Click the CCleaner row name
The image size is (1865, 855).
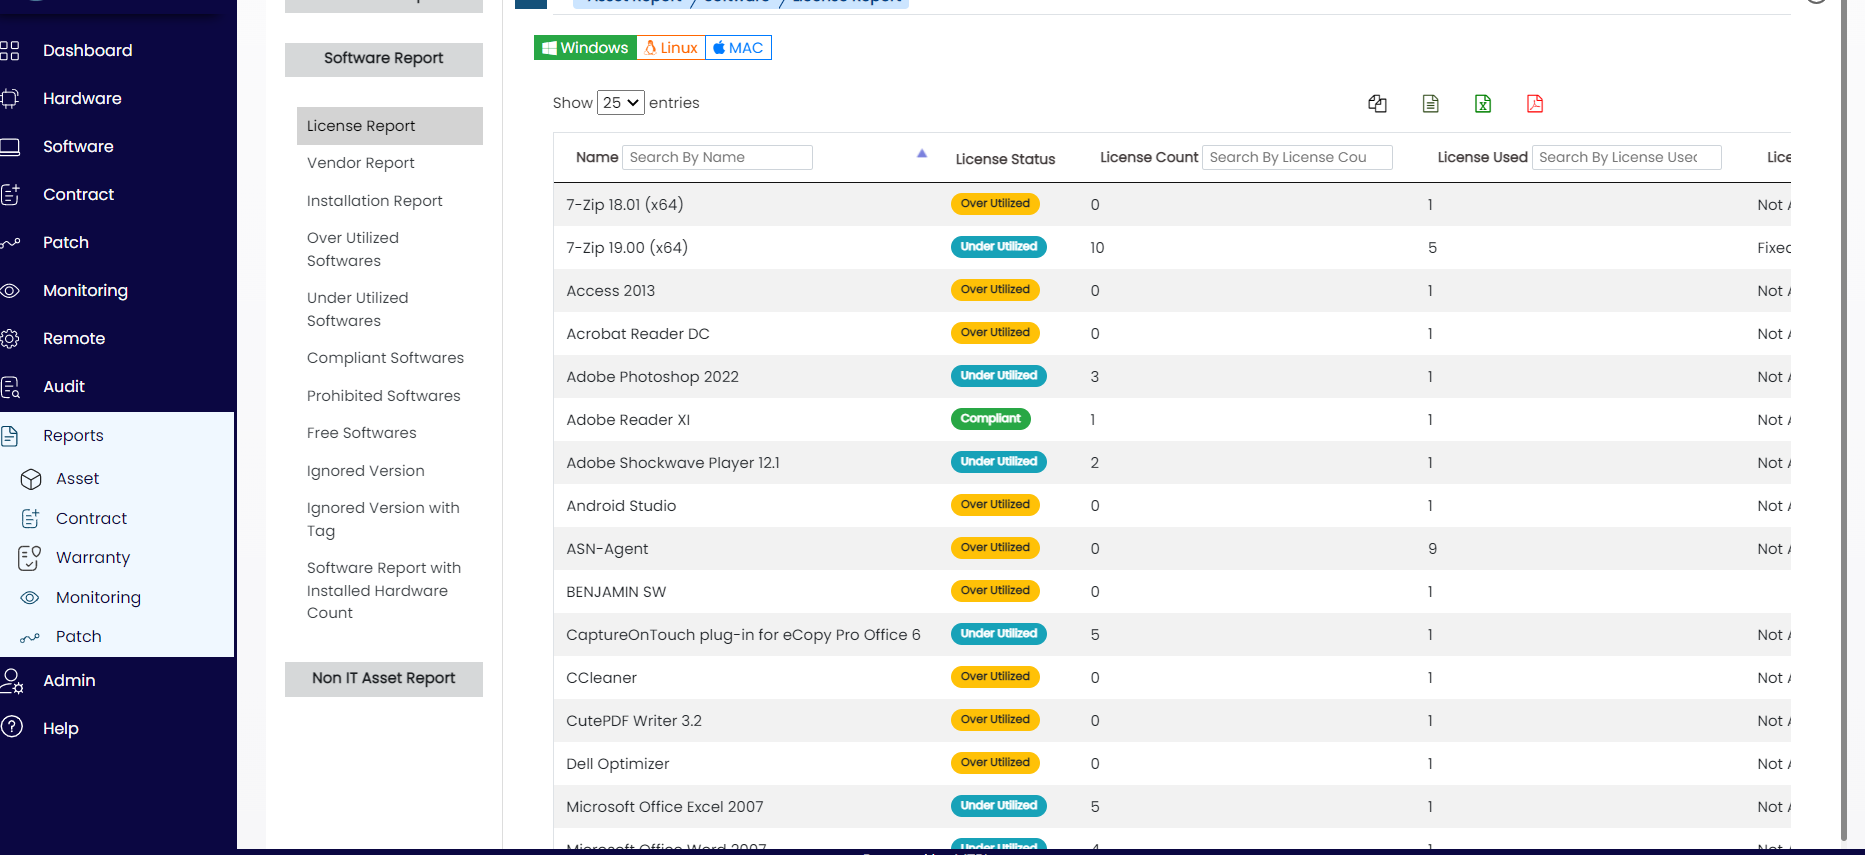click(601, 678)
